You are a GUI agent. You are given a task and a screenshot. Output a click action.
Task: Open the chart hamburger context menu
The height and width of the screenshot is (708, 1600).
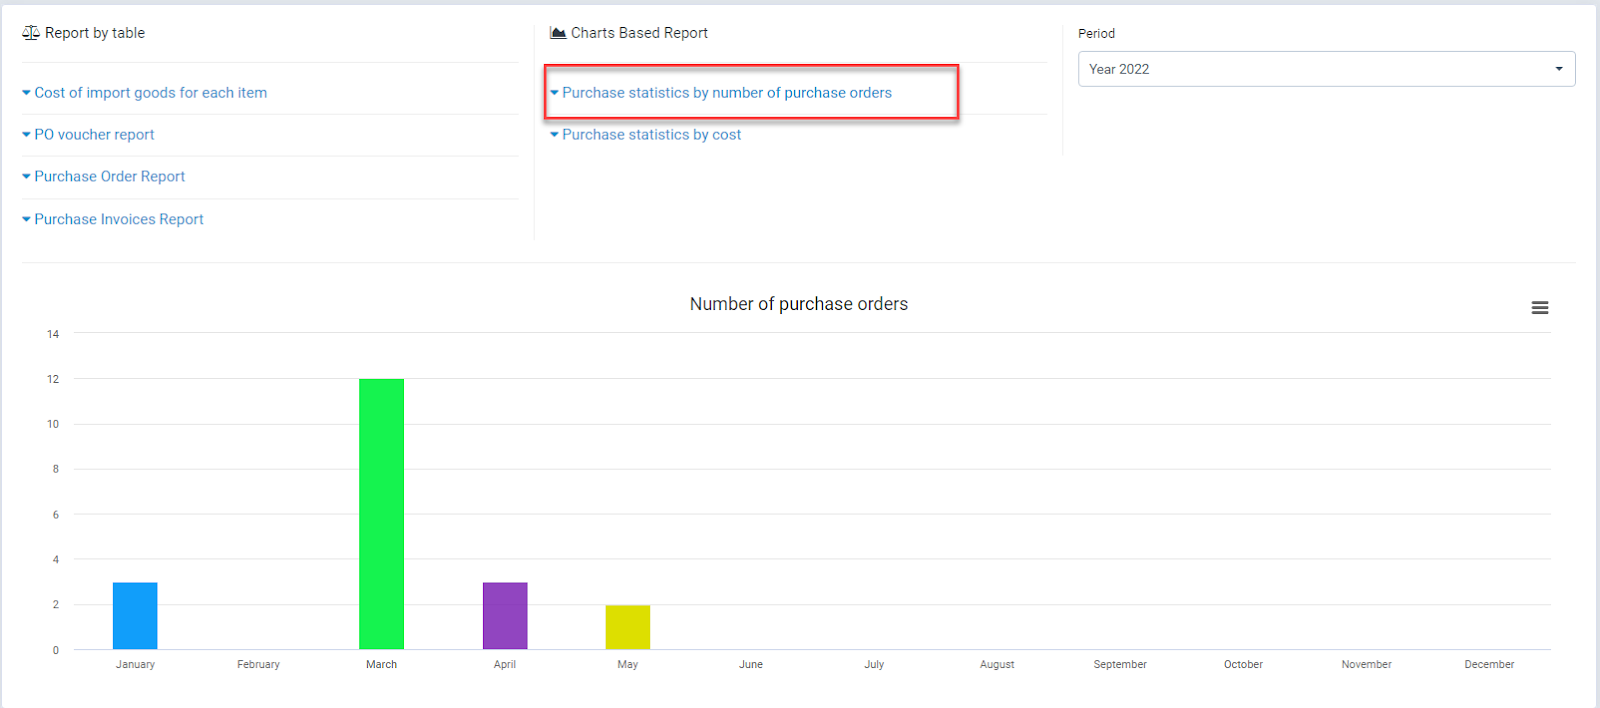(1539, 308)
